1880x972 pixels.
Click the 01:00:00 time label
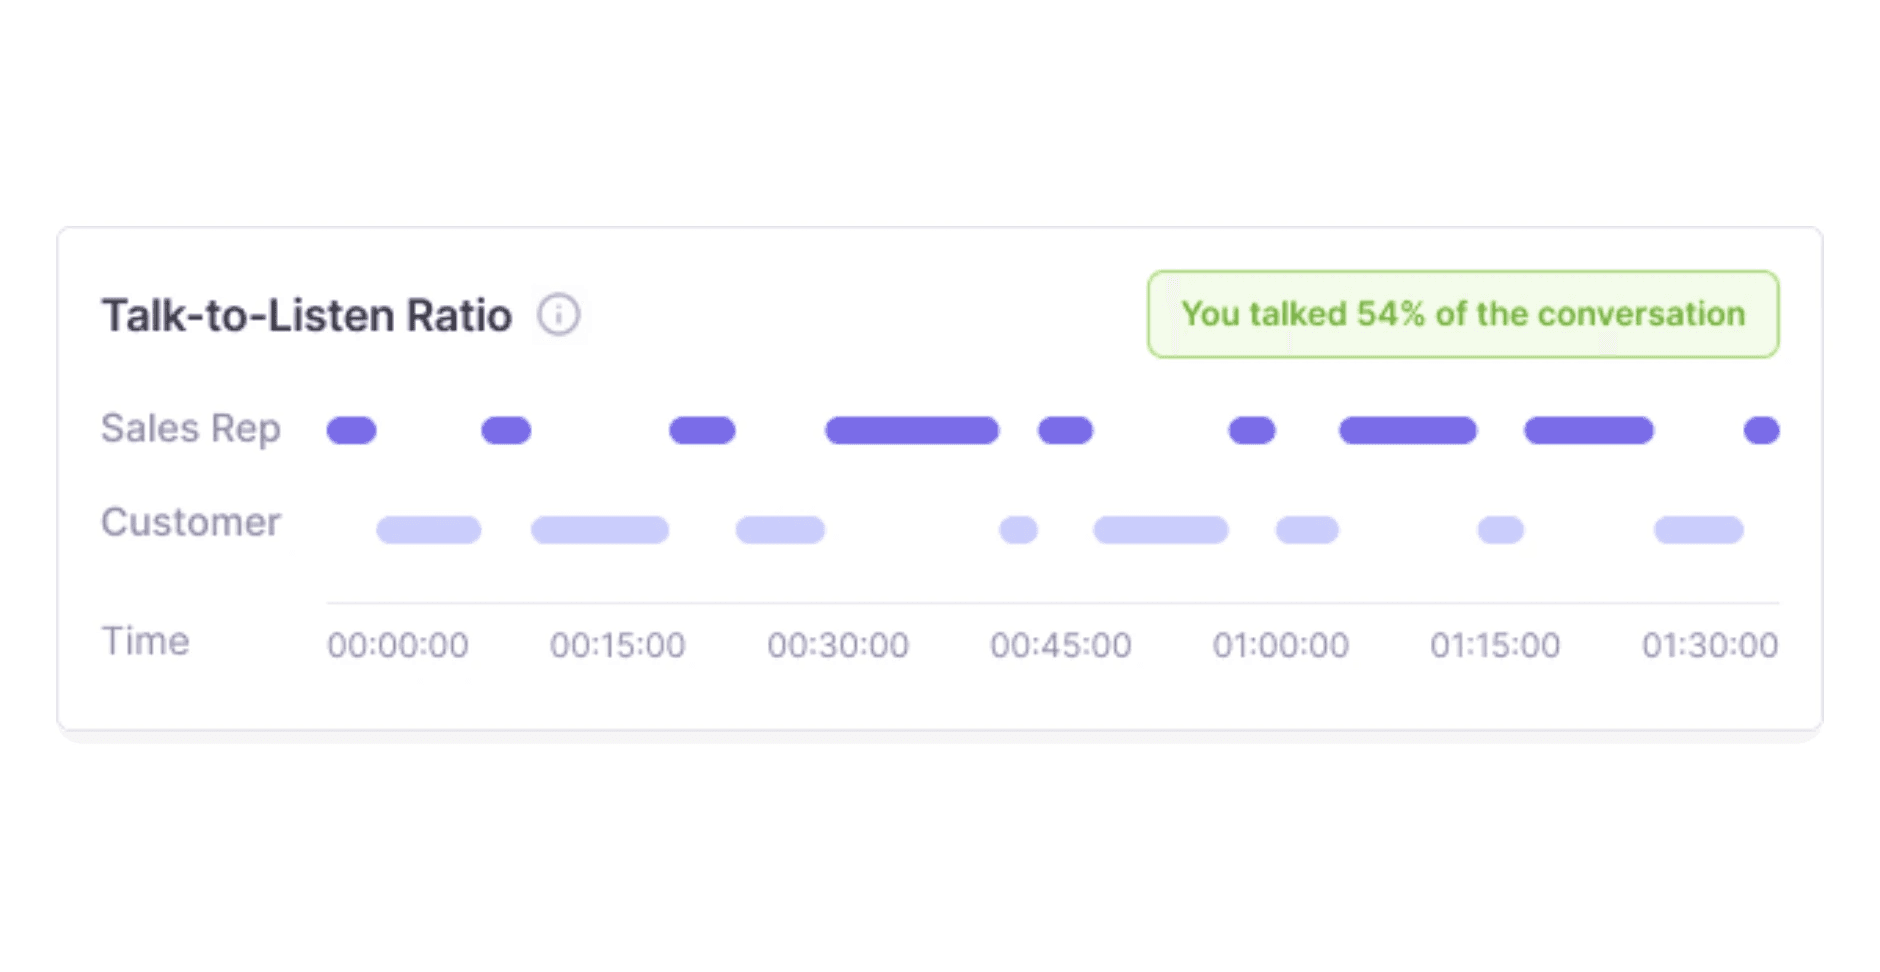pyautogui.click(x=1281, y=646)
